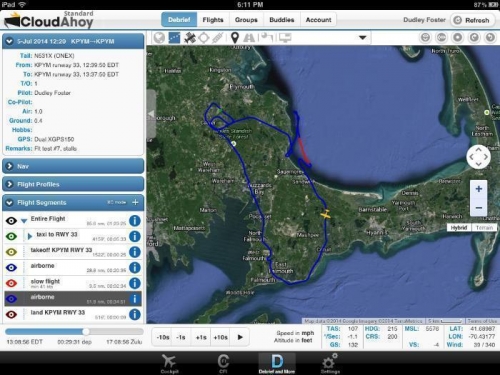
Task: Click the Refresh button
Action: 472,20
